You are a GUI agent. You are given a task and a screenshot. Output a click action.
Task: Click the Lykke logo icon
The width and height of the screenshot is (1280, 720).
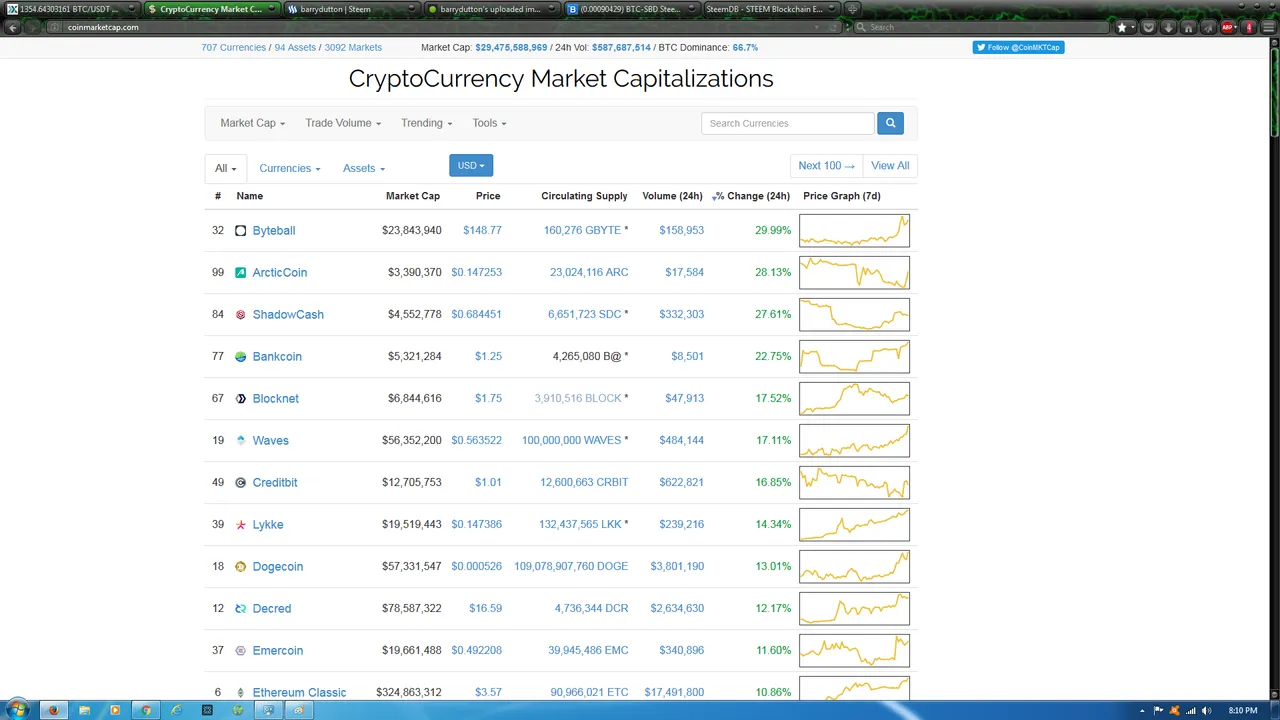240,525
